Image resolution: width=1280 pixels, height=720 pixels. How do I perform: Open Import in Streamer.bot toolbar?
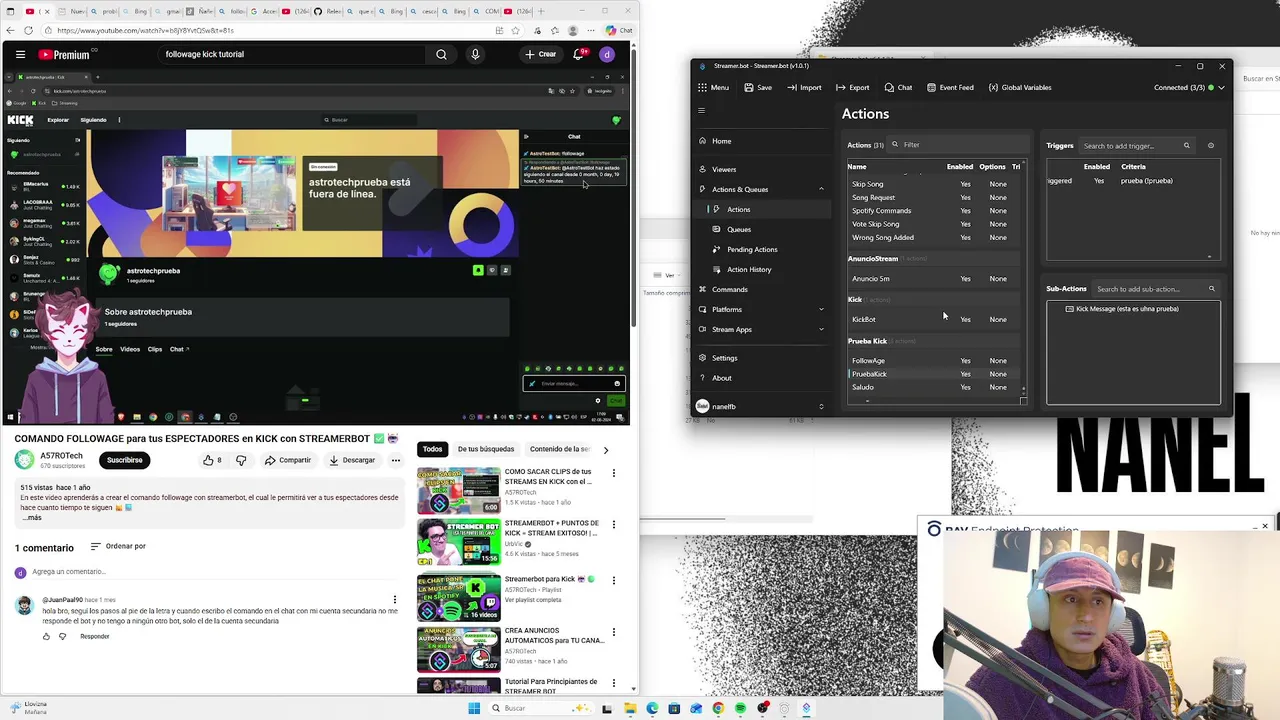(804, 87)
